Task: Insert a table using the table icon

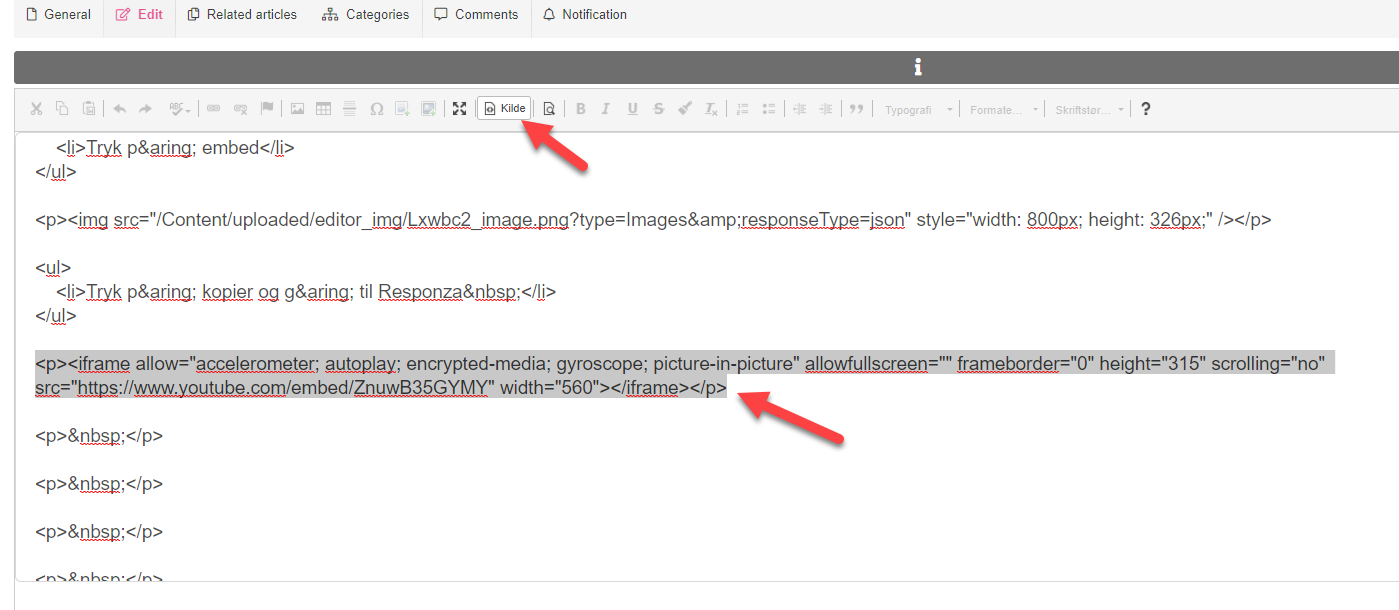Action: pyautogui.click(x=324, y=109)
